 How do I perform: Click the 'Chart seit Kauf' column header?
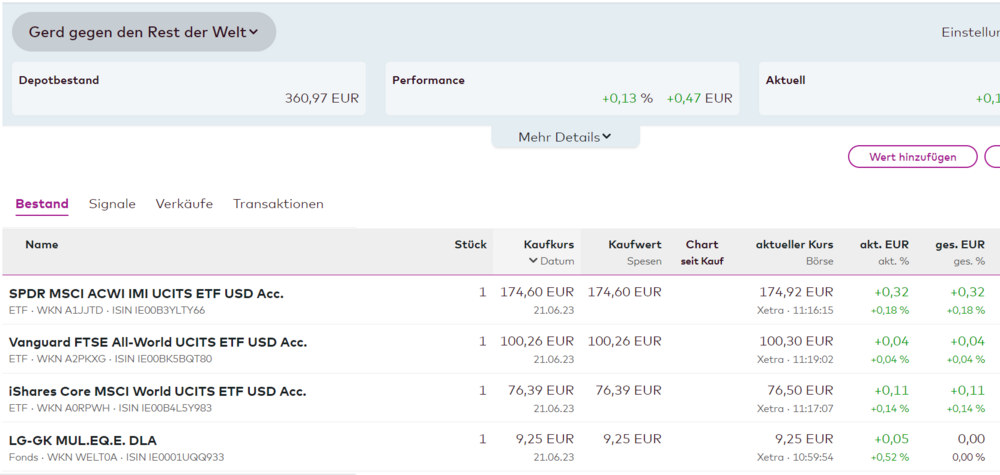[702, 251]
